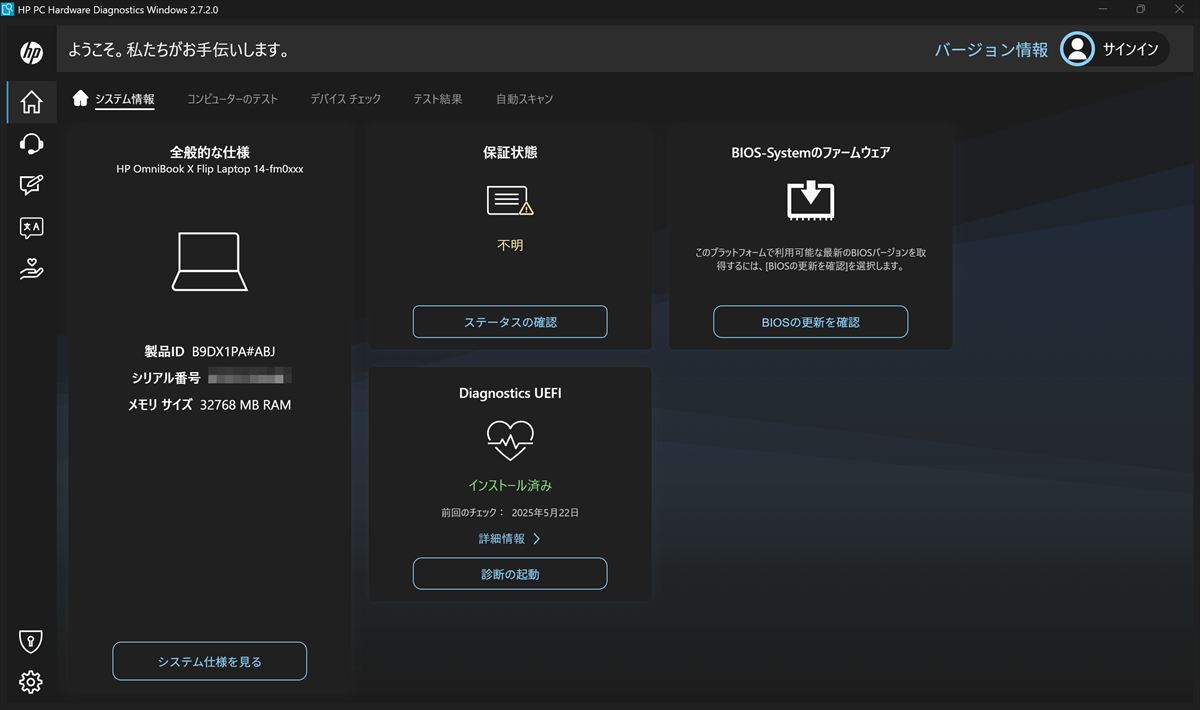Click the 2025年5月22日 last-check date
Viewport: 1200px width, 710px height.
click(545, 513)
